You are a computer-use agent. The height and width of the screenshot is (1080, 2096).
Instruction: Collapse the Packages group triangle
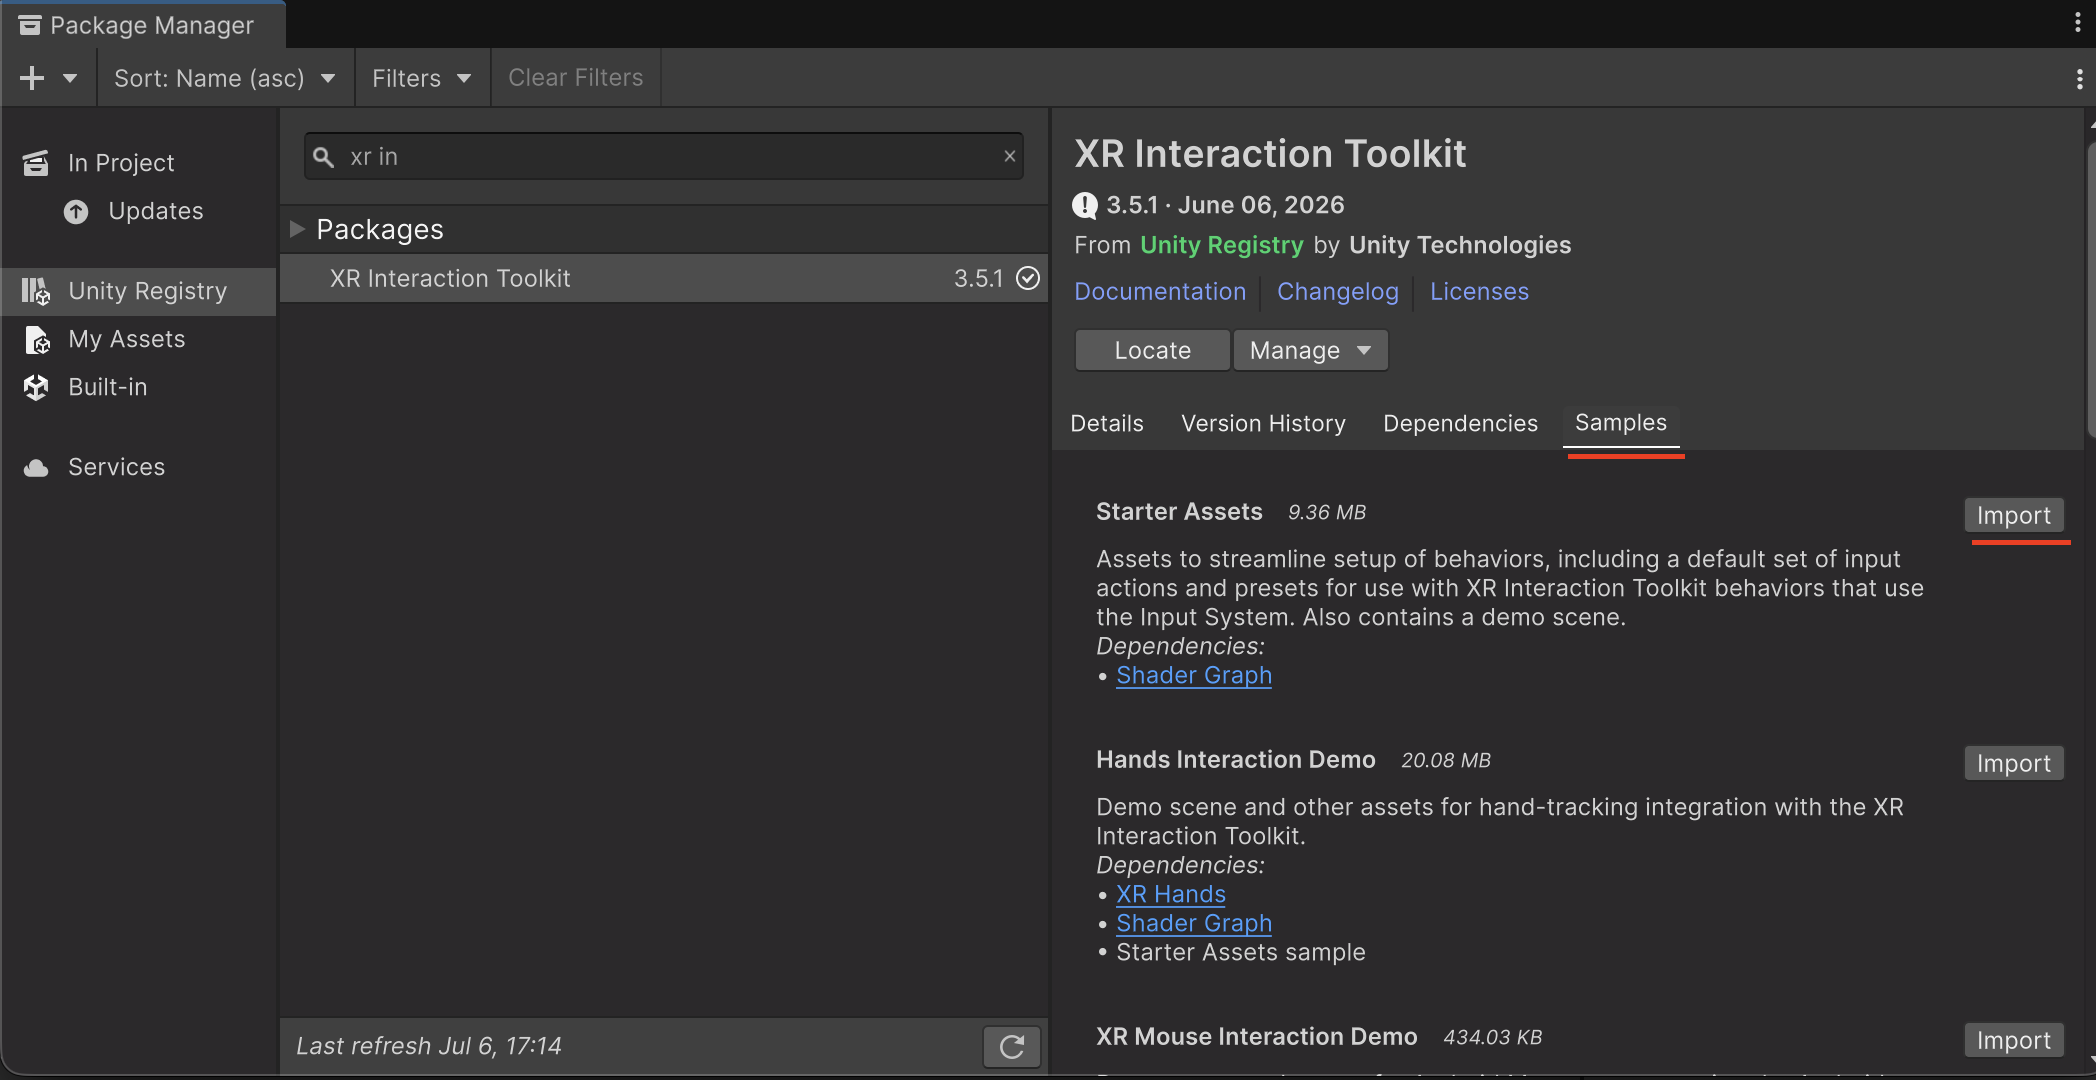(297, 229)
